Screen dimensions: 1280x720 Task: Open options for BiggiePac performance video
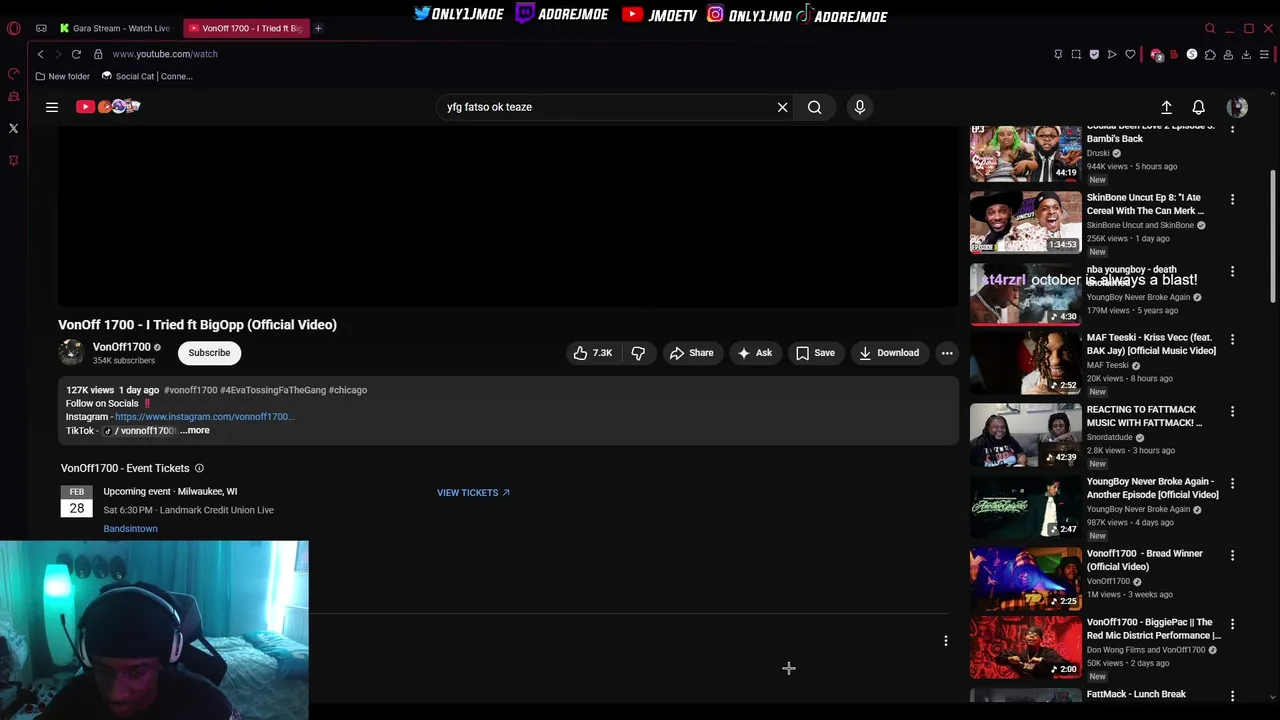tap(1232, 625)
